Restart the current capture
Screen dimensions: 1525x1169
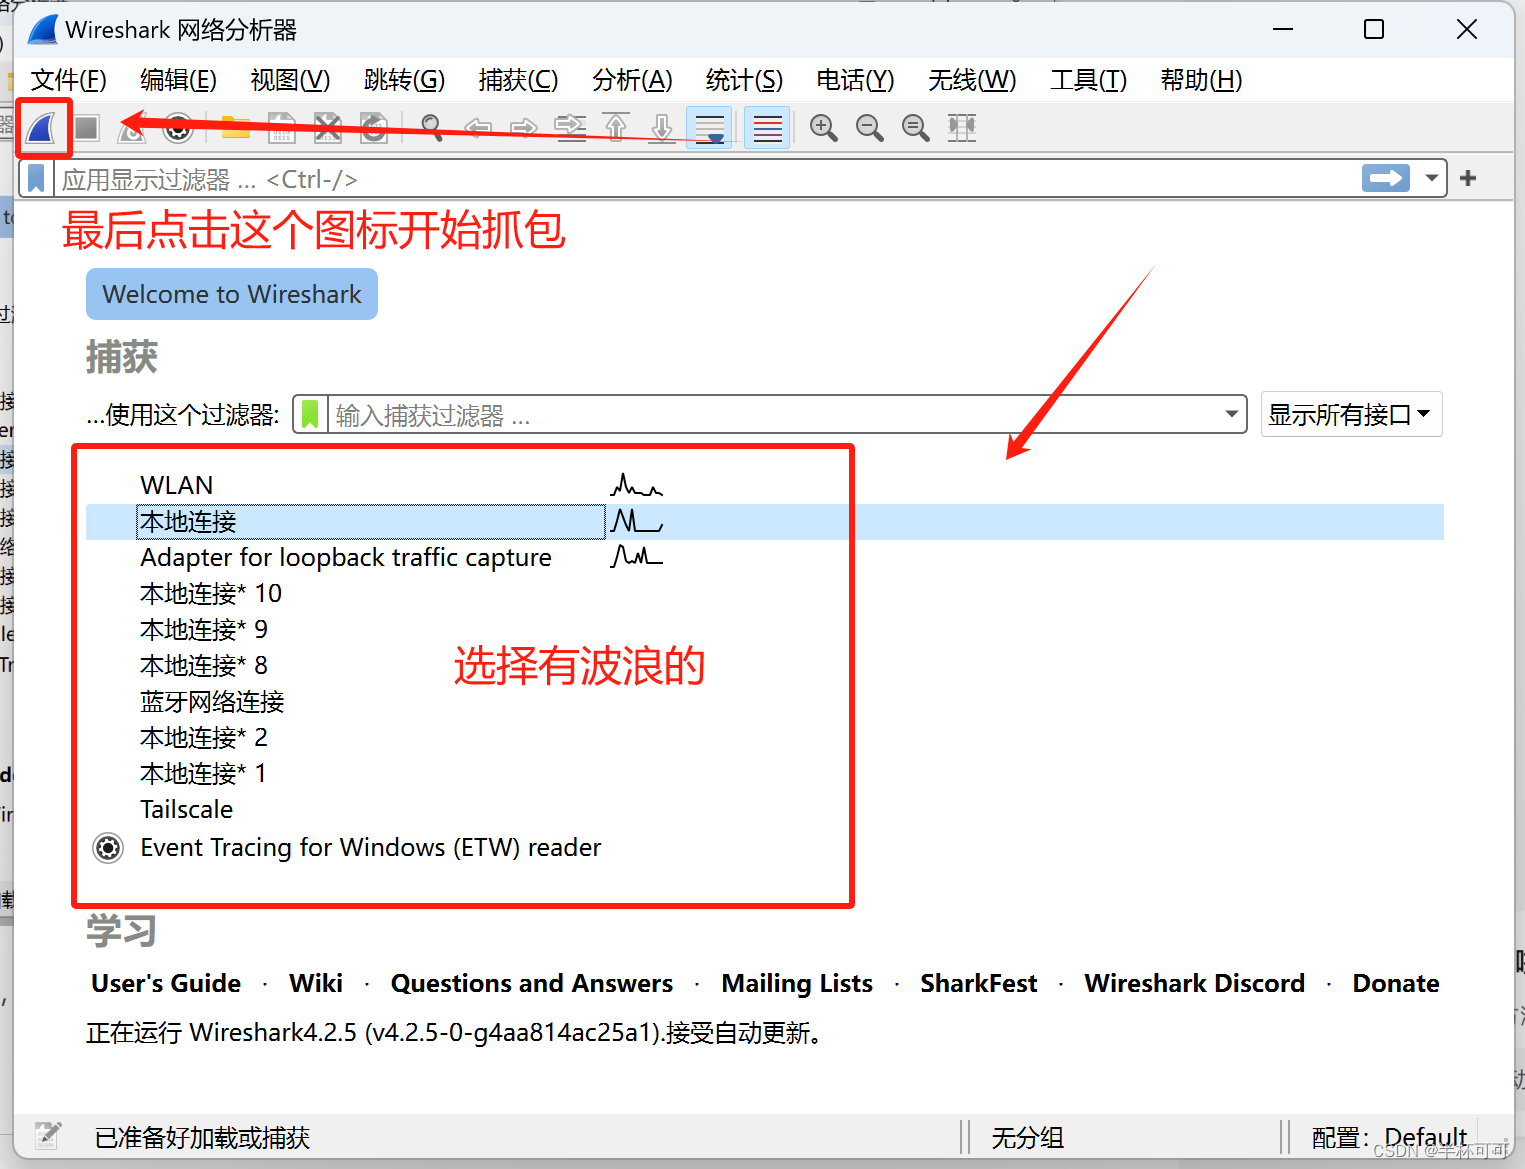131,128
